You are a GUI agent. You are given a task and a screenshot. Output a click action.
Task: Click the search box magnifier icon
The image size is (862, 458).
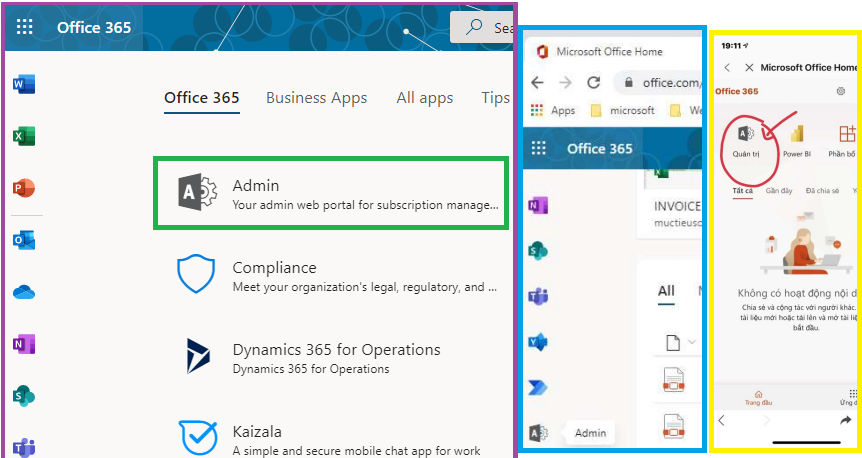pyautogui.click(x=474, y=27)
